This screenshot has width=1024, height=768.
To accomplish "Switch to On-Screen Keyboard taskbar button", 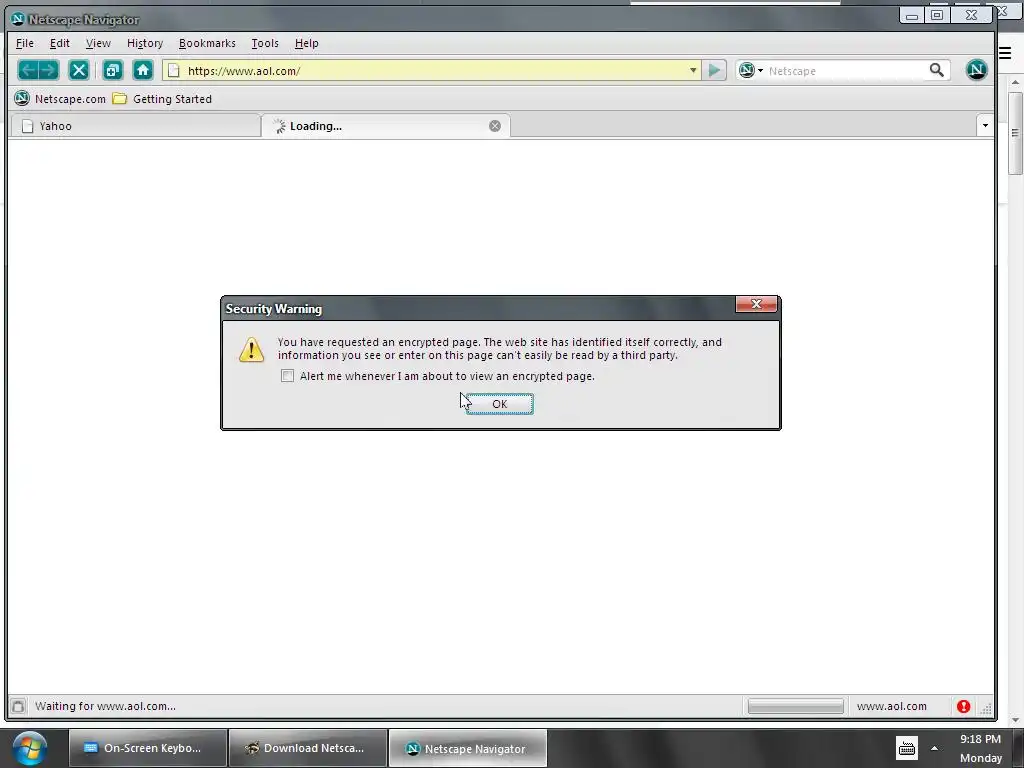I will [148, 748].
